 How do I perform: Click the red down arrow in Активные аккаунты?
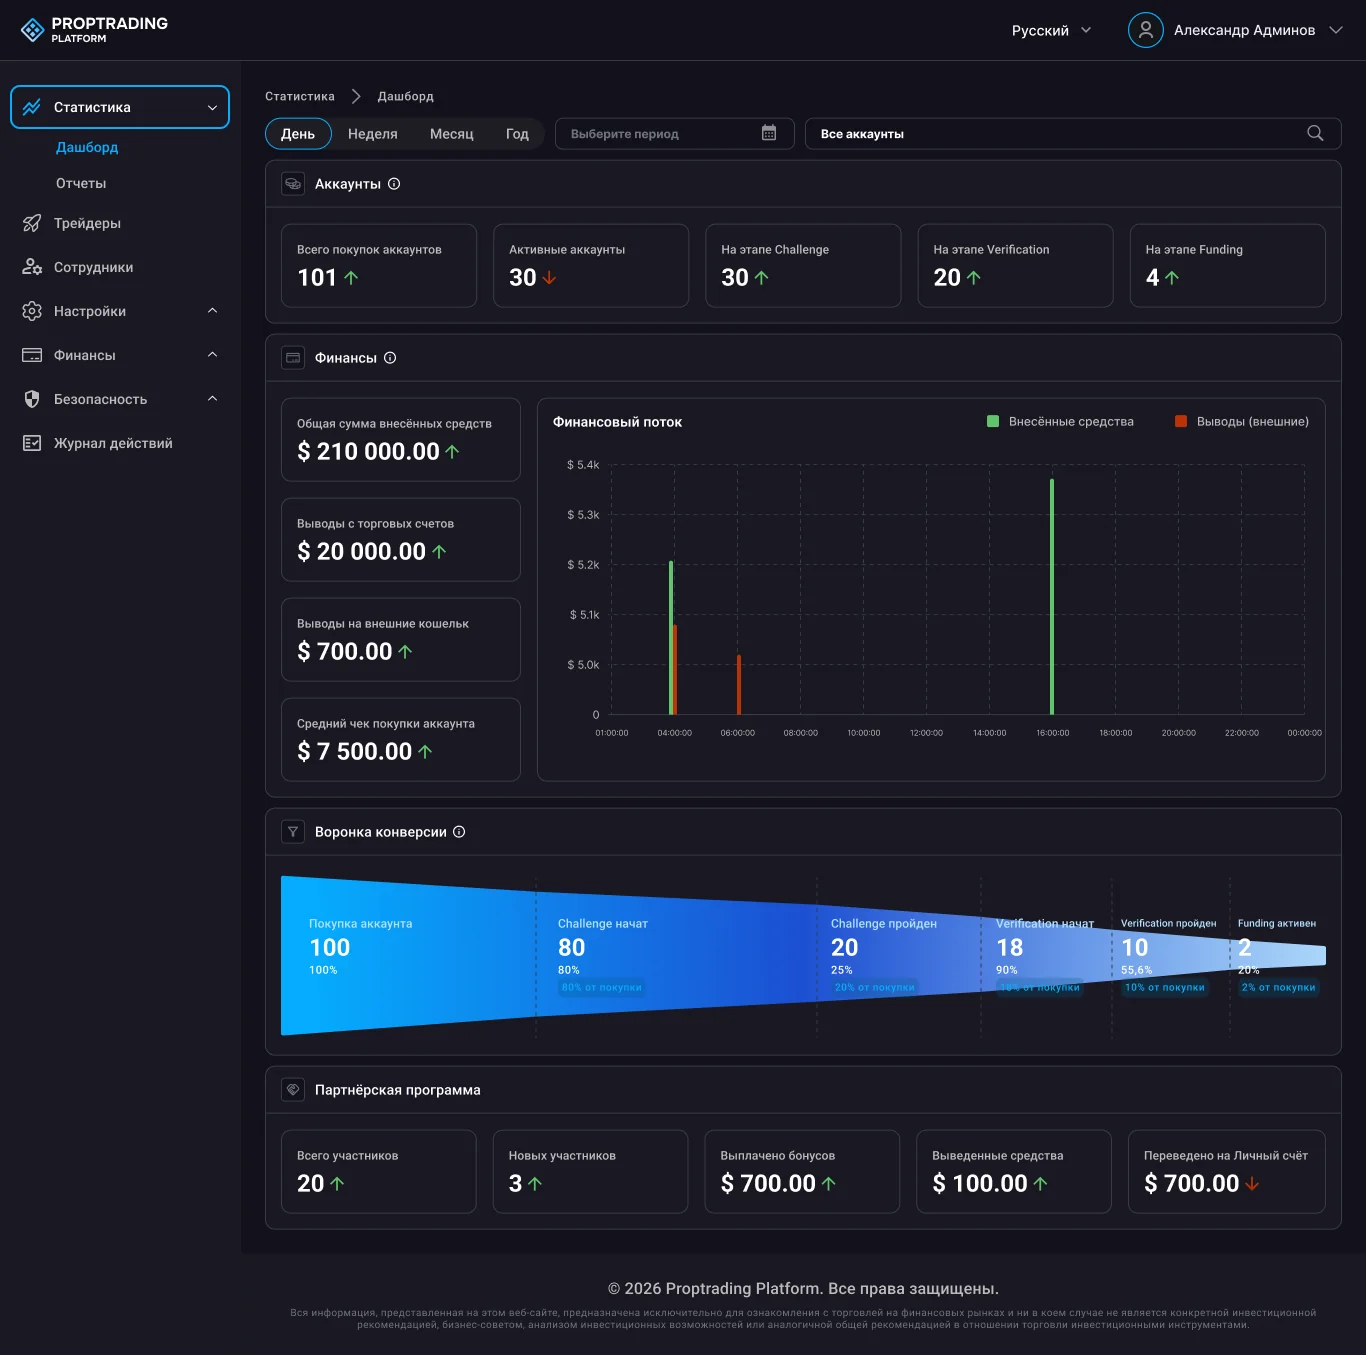click(549, 278)
